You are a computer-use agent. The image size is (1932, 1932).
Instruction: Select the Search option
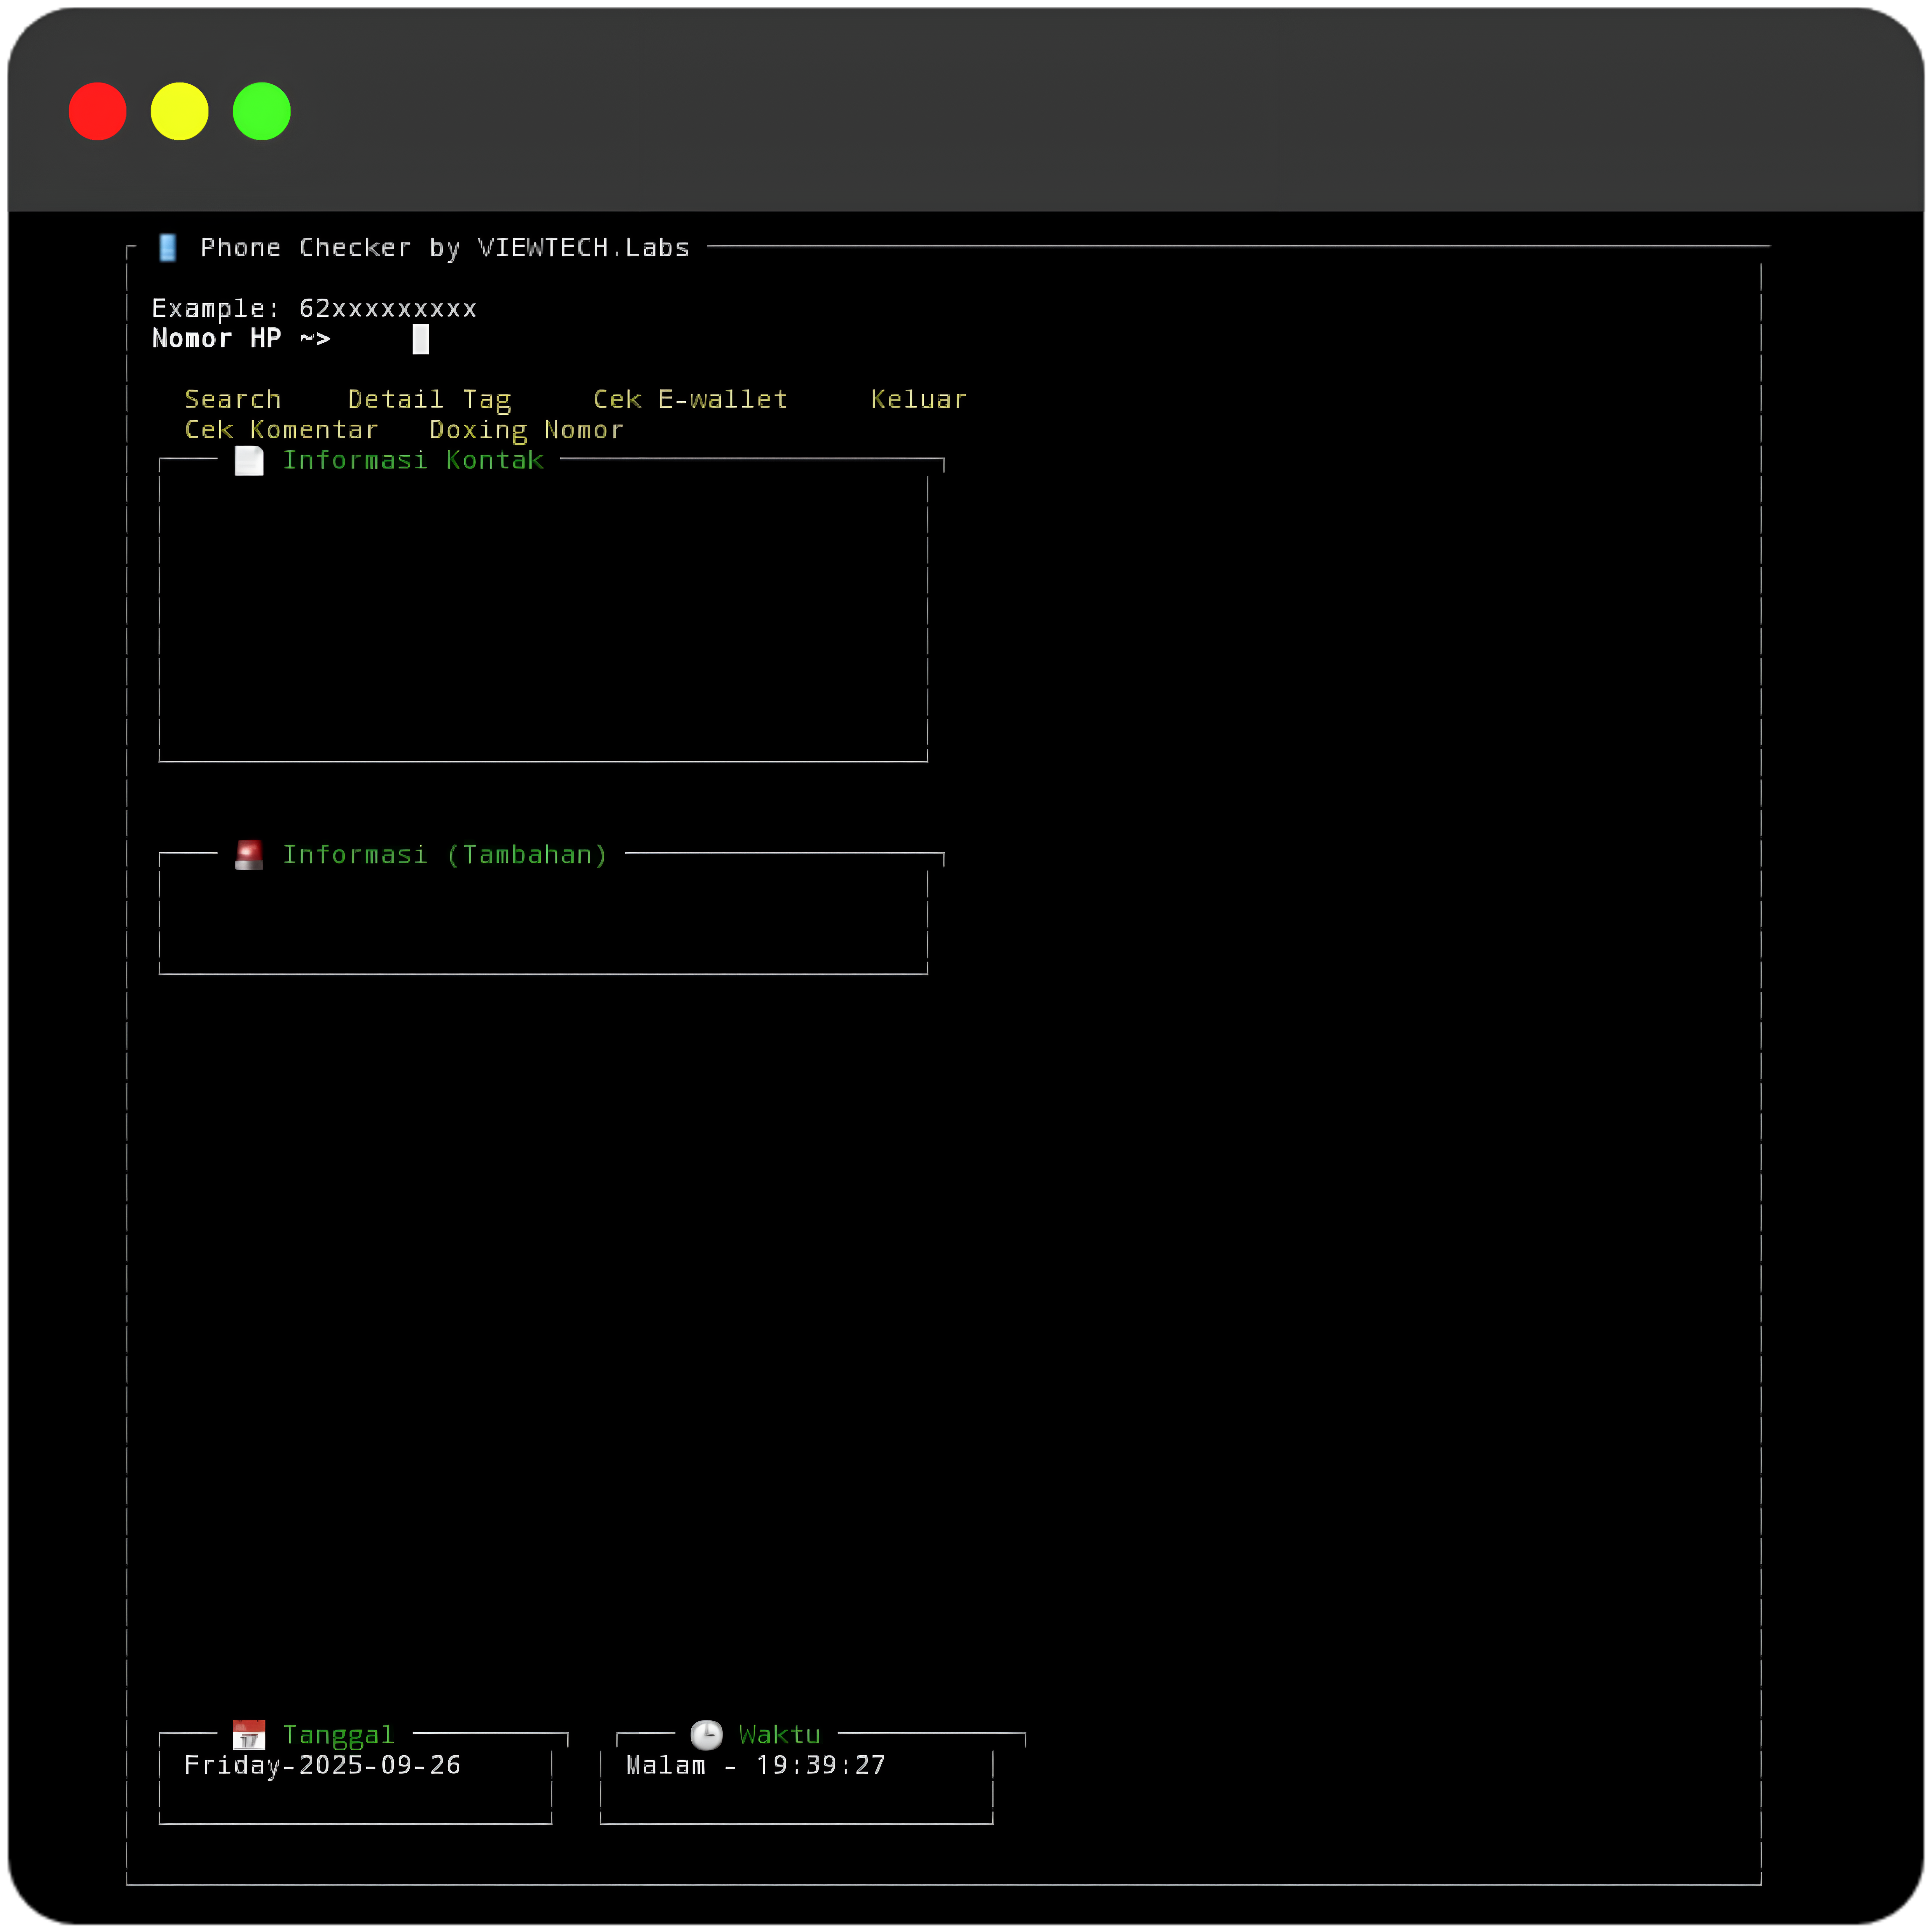pyautogui.click(x=233, y=399)
